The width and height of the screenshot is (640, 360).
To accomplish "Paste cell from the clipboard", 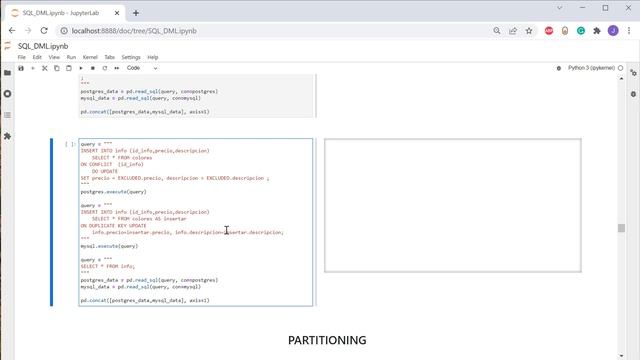I will coord(69,68).
